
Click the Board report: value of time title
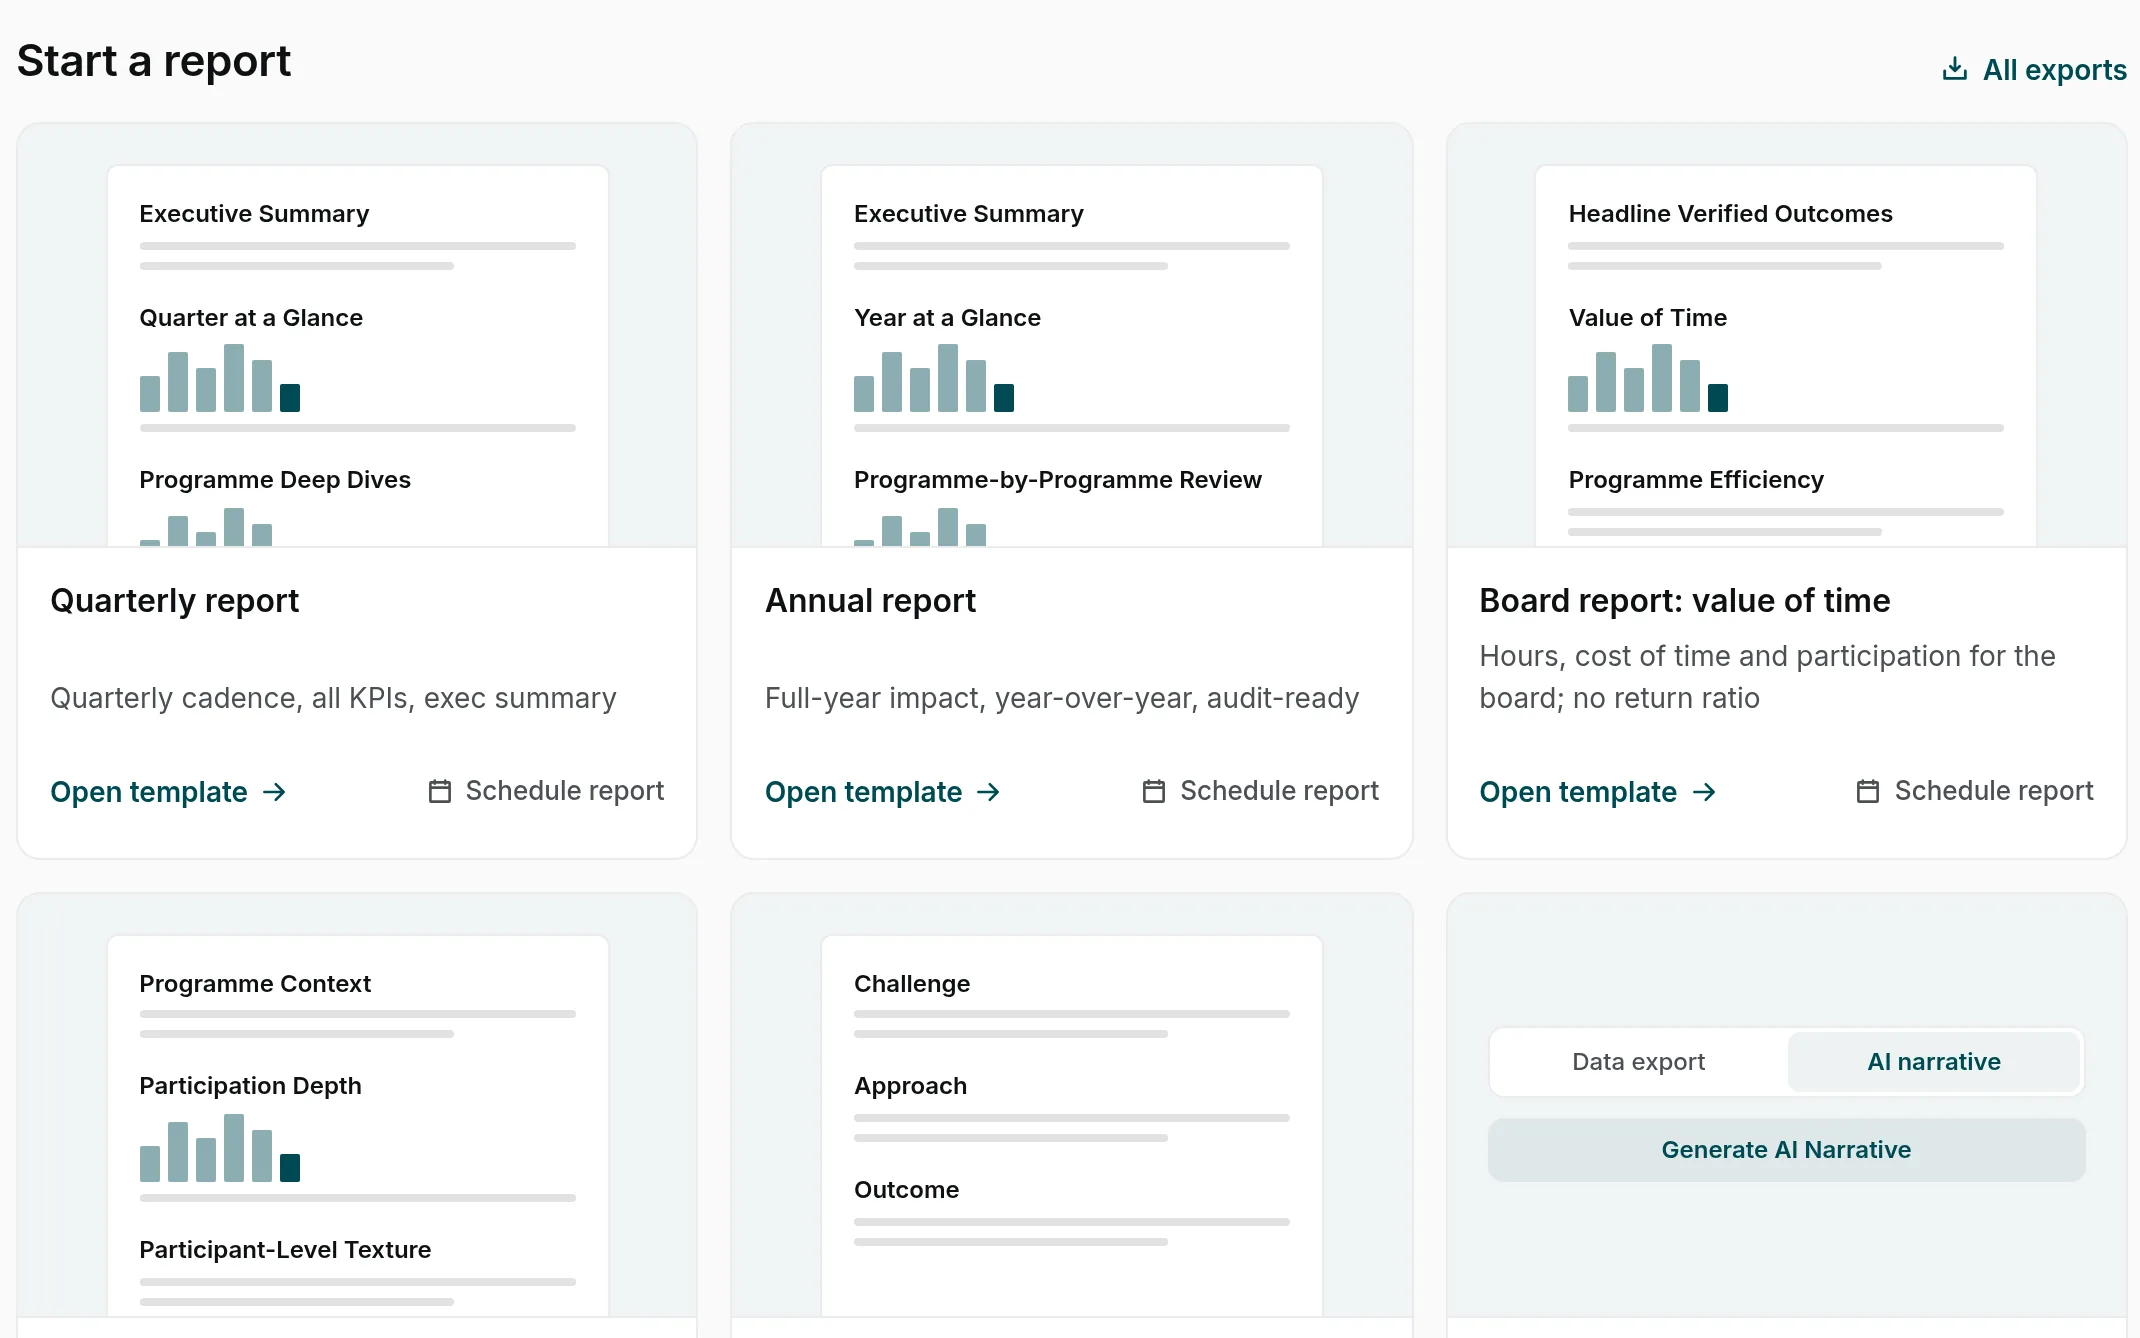pyautogui.click(x=1685, y=601)
